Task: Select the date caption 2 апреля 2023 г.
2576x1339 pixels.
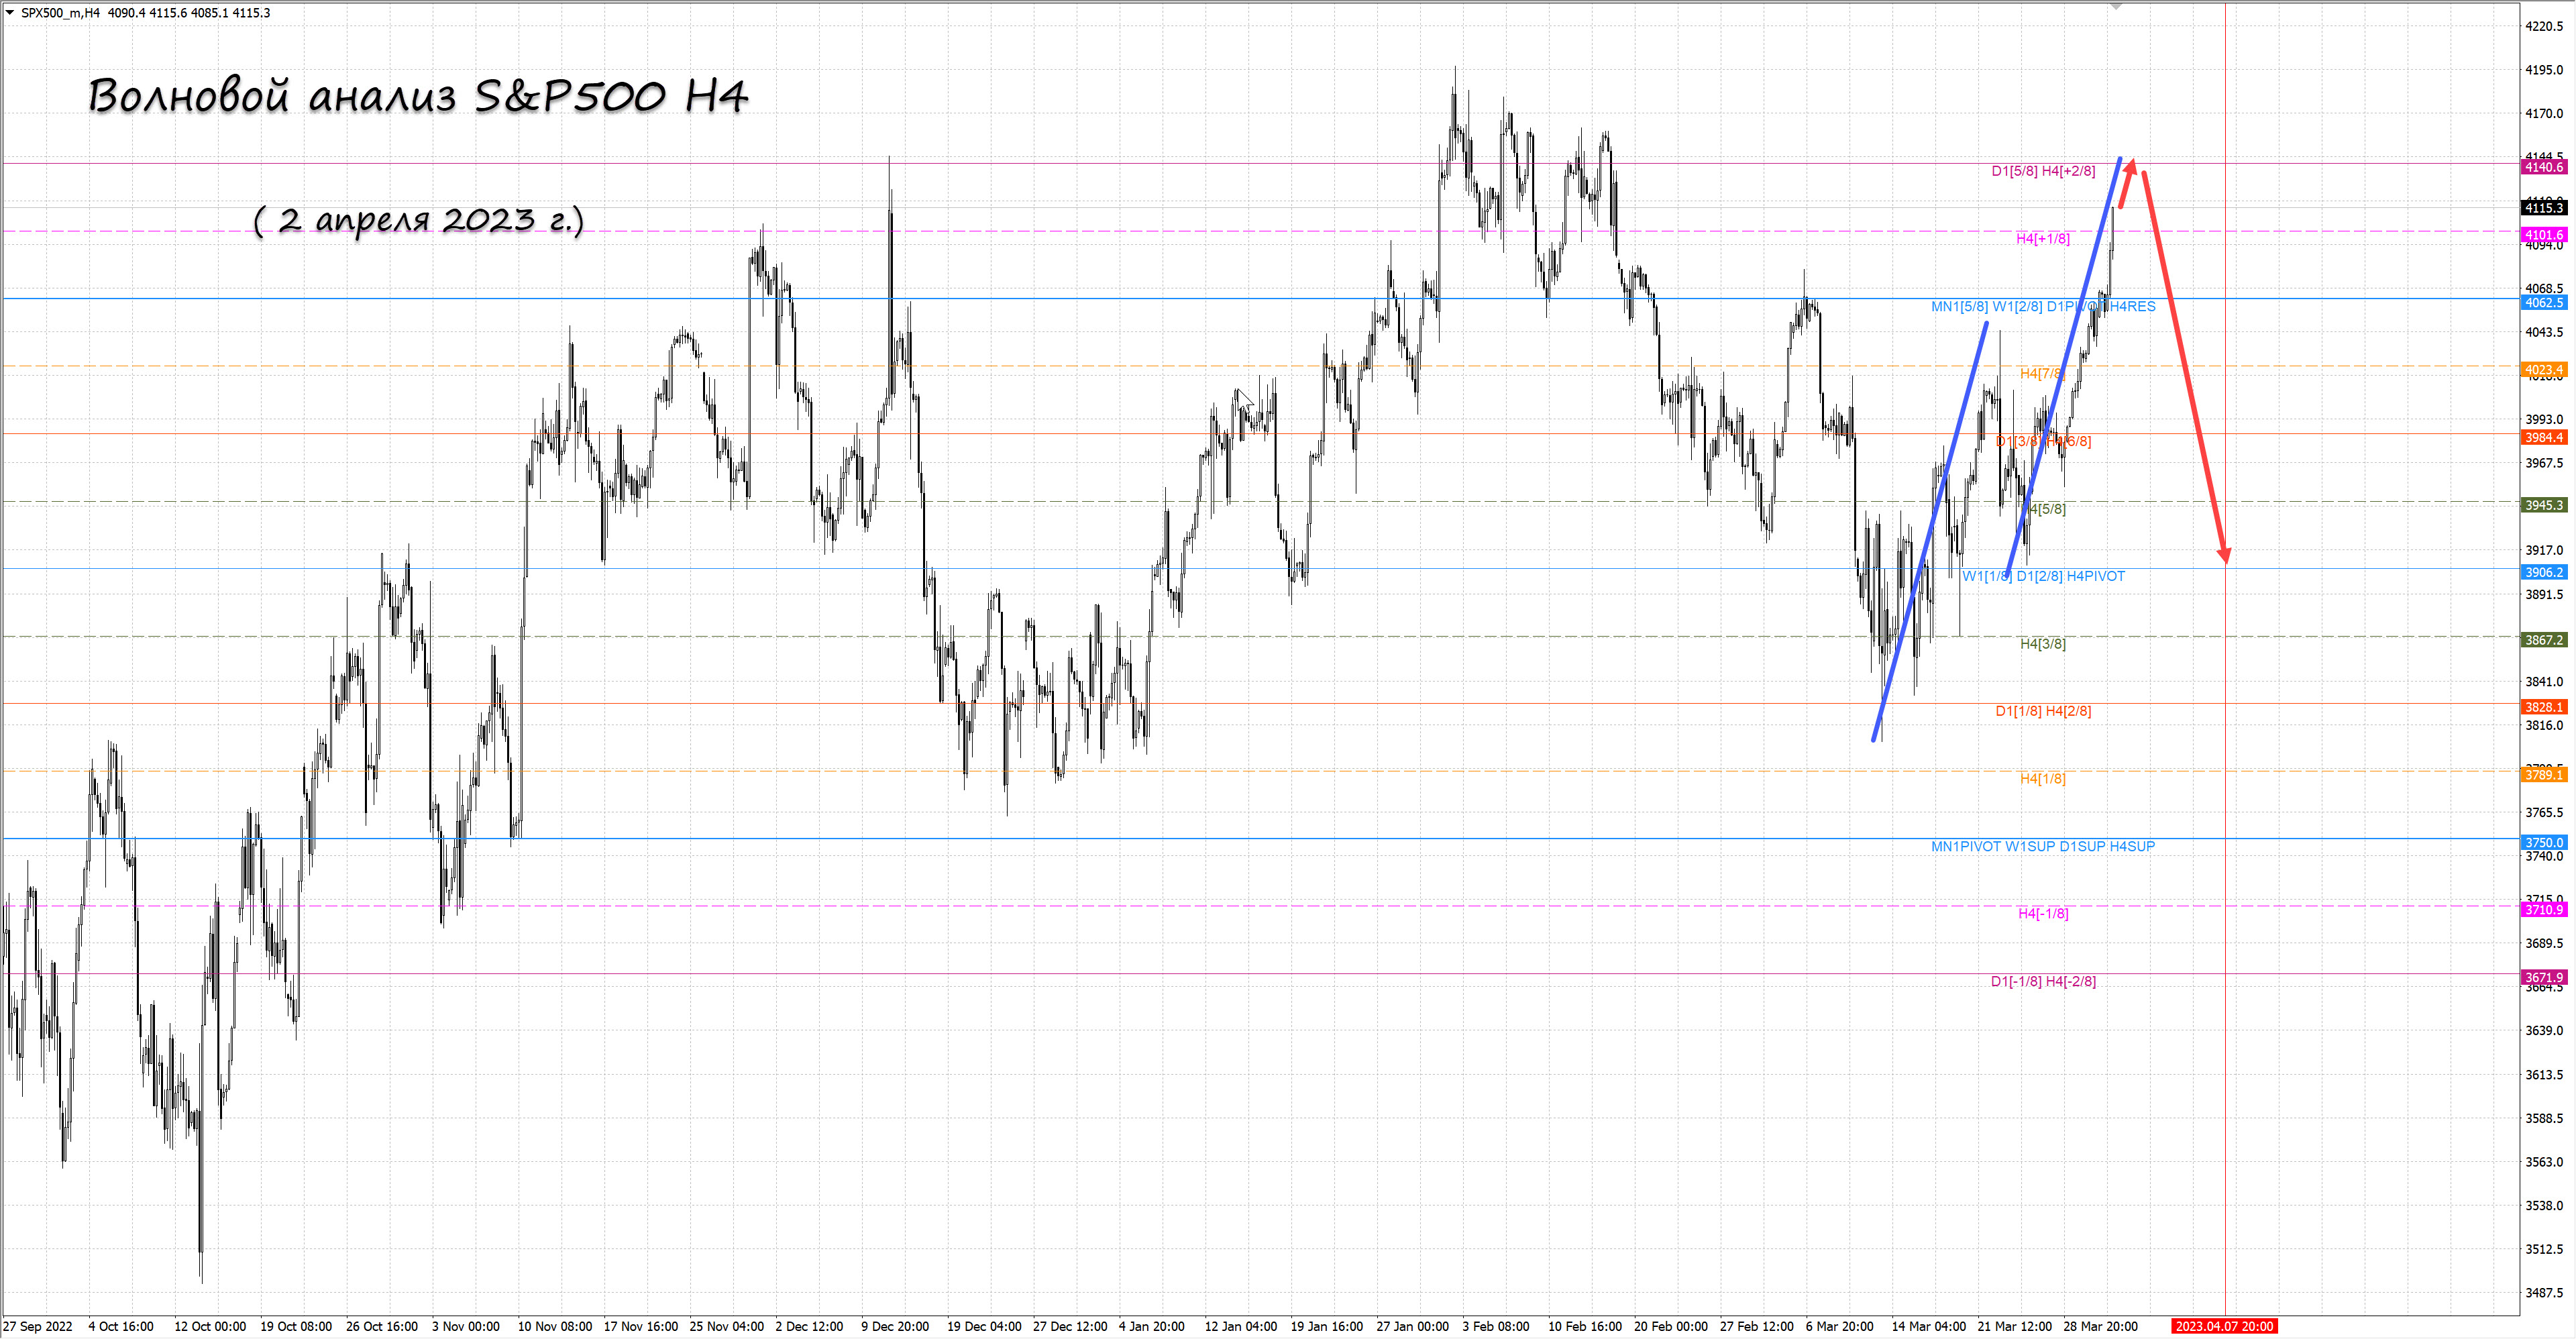Action: (x=418, y=219)
